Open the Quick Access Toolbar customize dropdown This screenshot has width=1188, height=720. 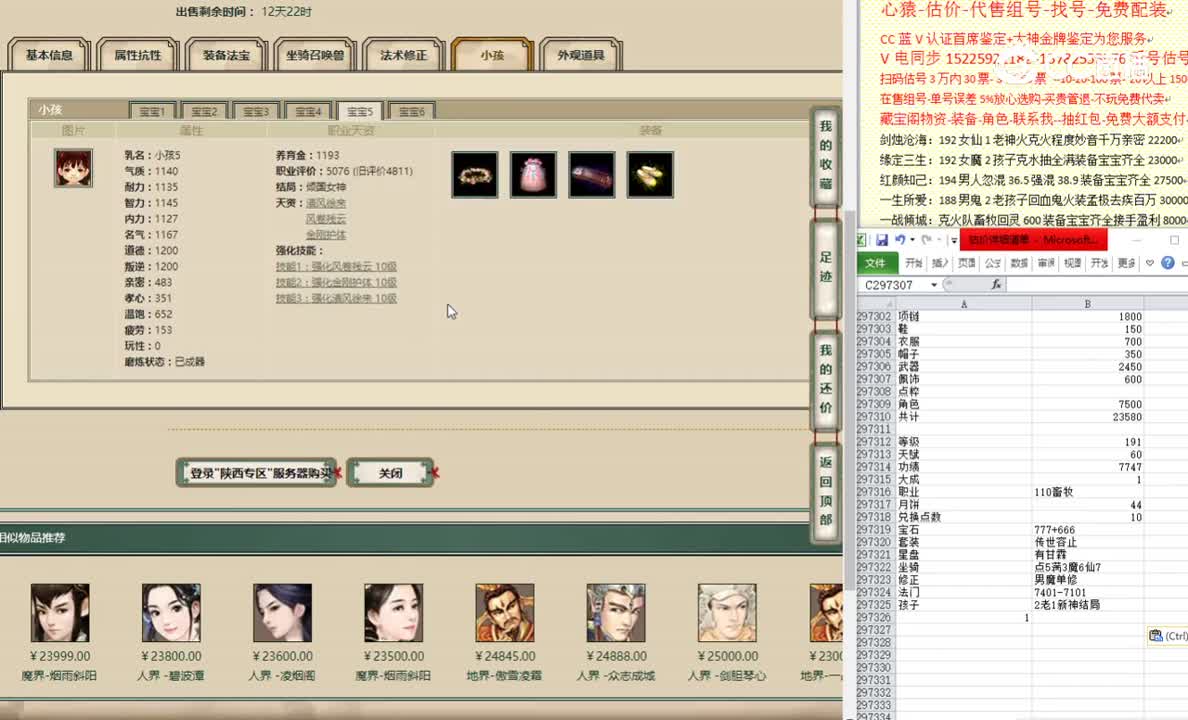tap(952, 240)
